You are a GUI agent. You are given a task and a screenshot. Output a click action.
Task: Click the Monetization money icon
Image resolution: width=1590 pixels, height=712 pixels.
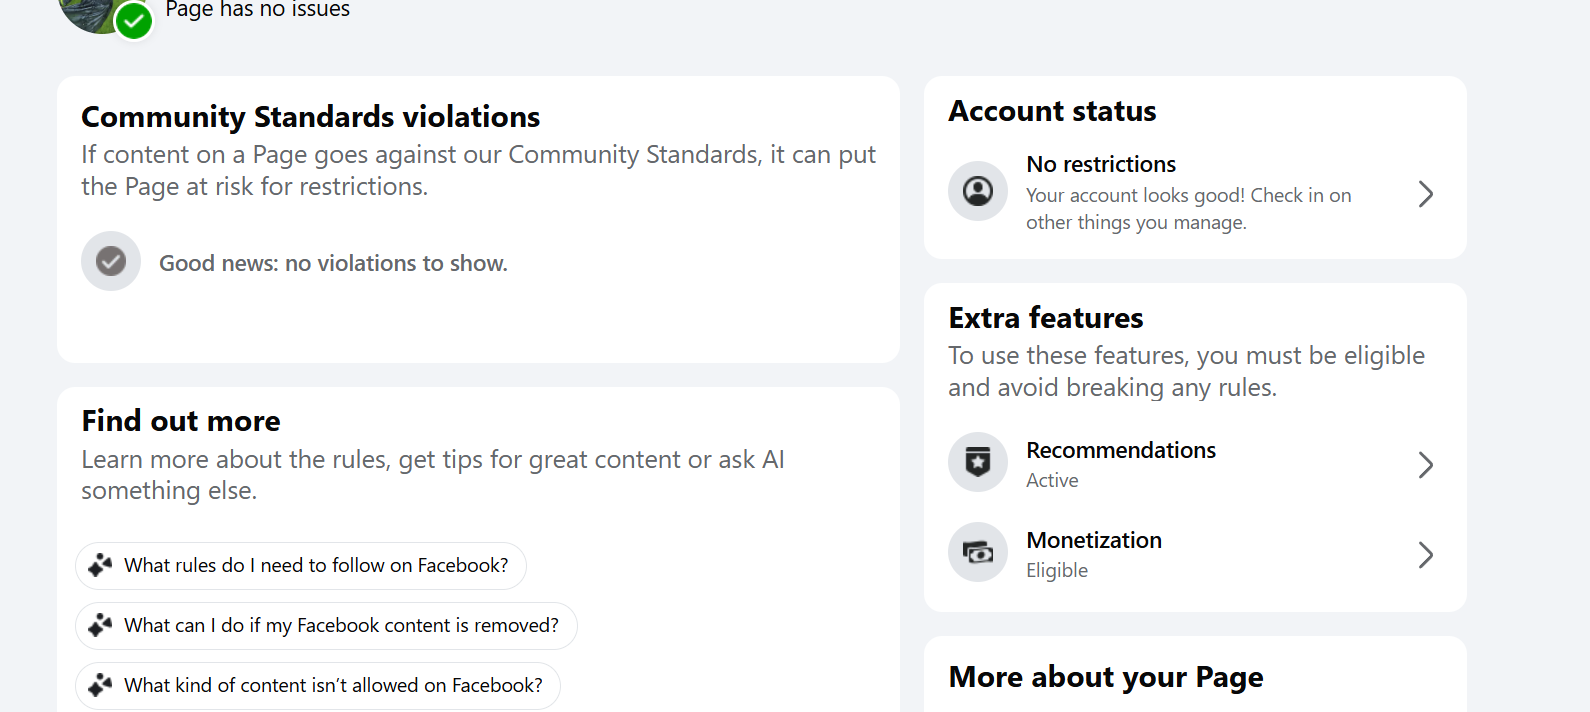point(977,552)
